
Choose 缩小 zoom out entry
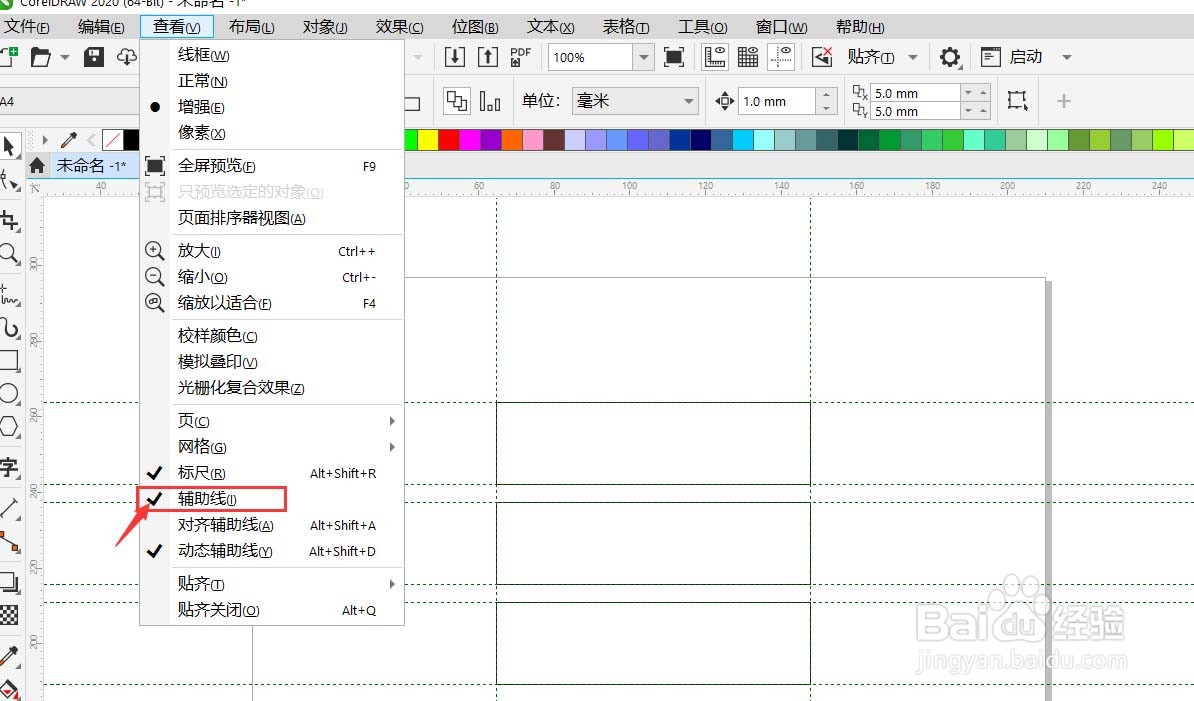click(x=271, y=277)
